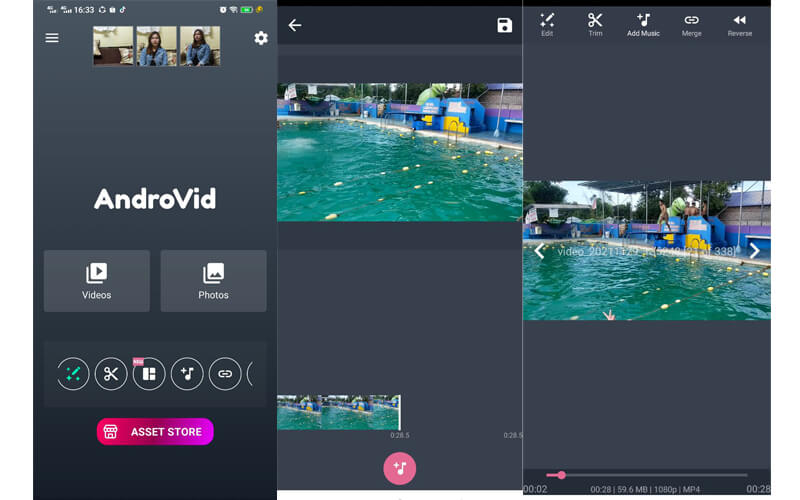
Task: Tap Reverse in the top toolbar
Action: pos(739,25)
